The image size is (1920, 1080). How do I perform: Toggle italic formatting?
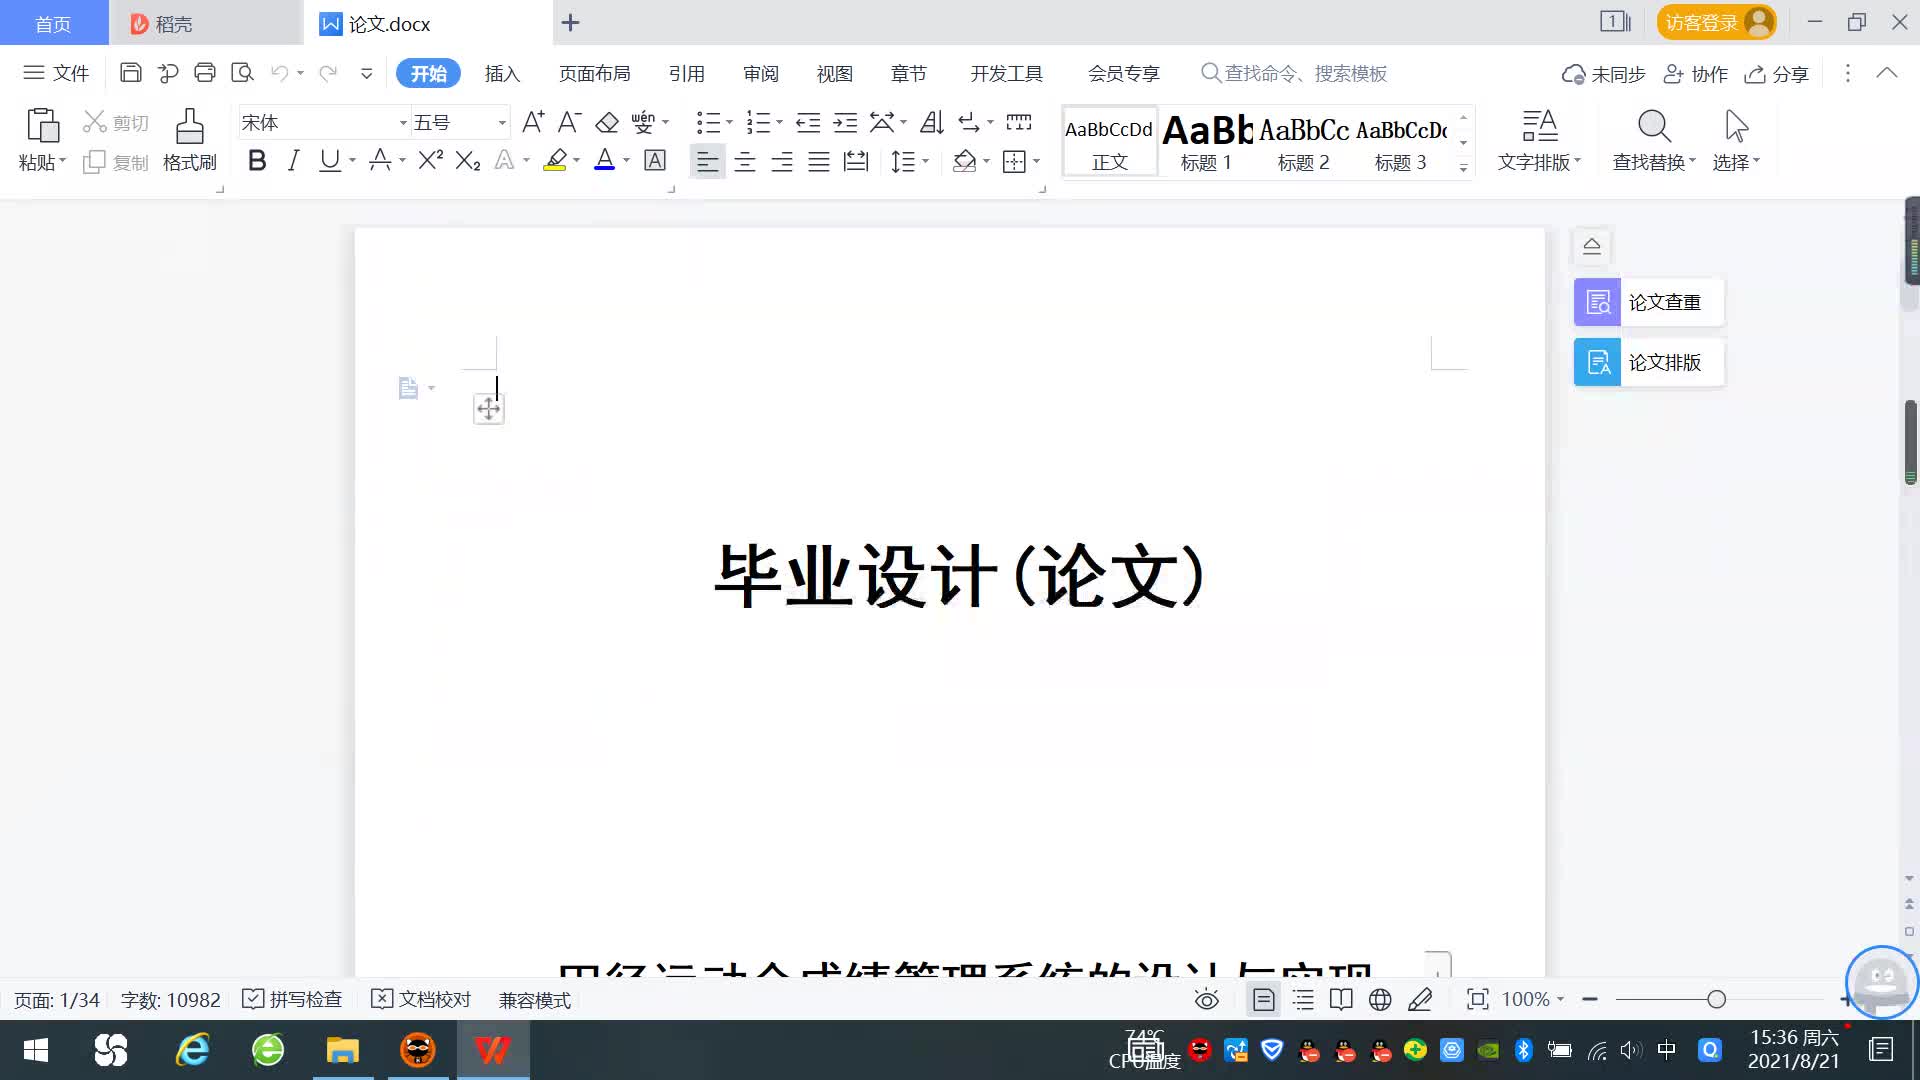[x=293, y=161]
